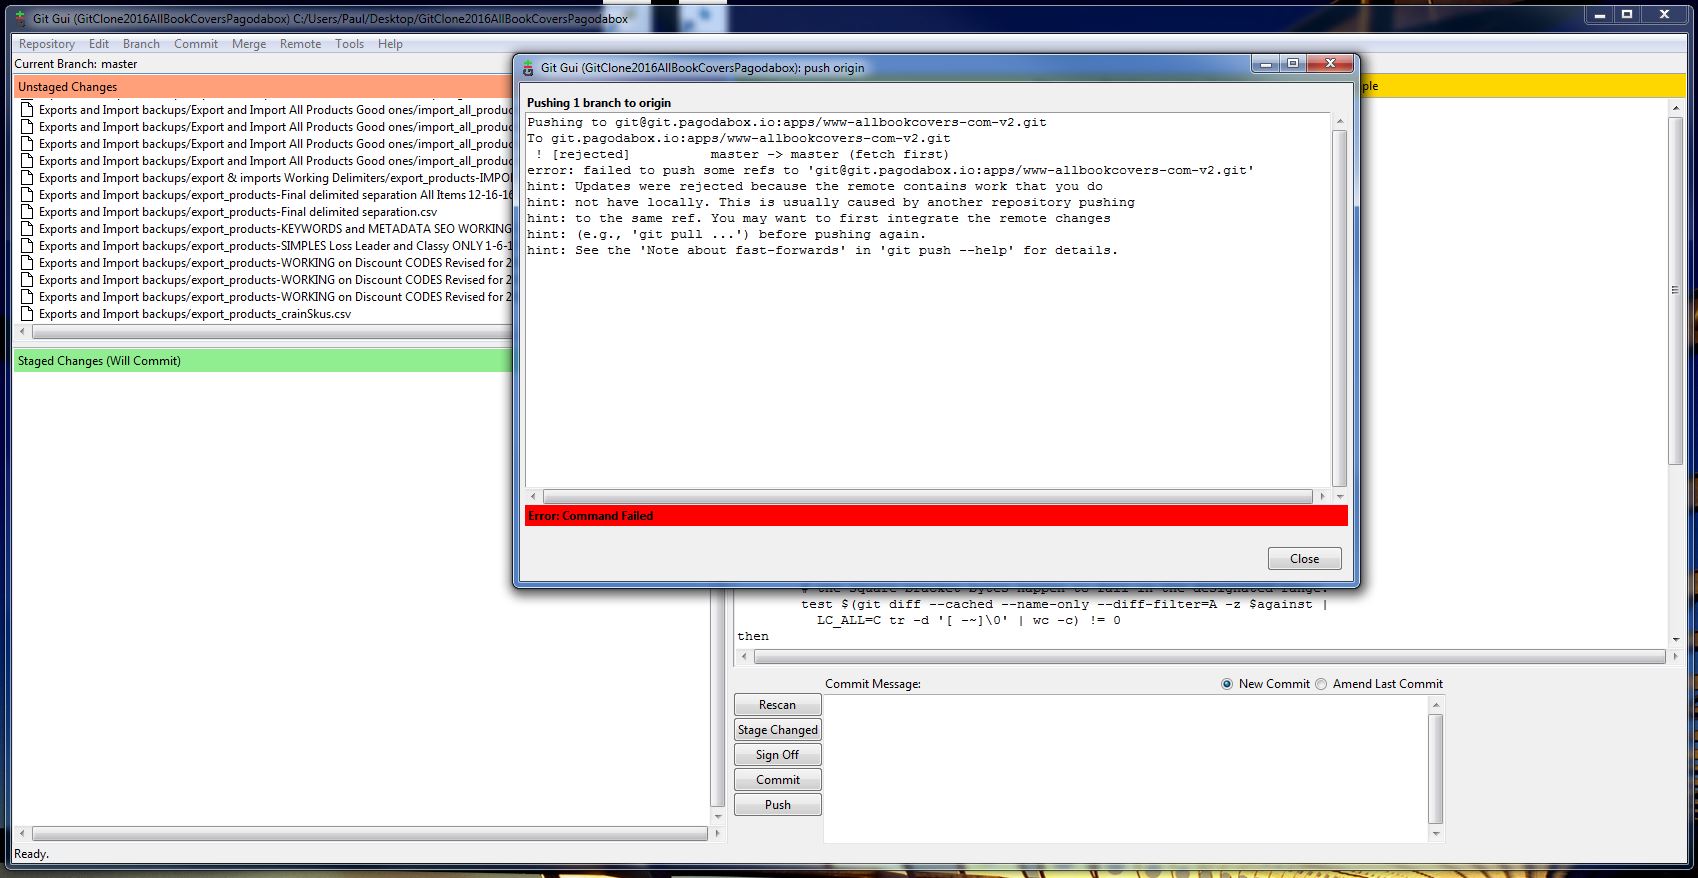Screen dimensions: 1698x878
Task: Click the 'Ready.' status bar text
Action: point(31,854)
